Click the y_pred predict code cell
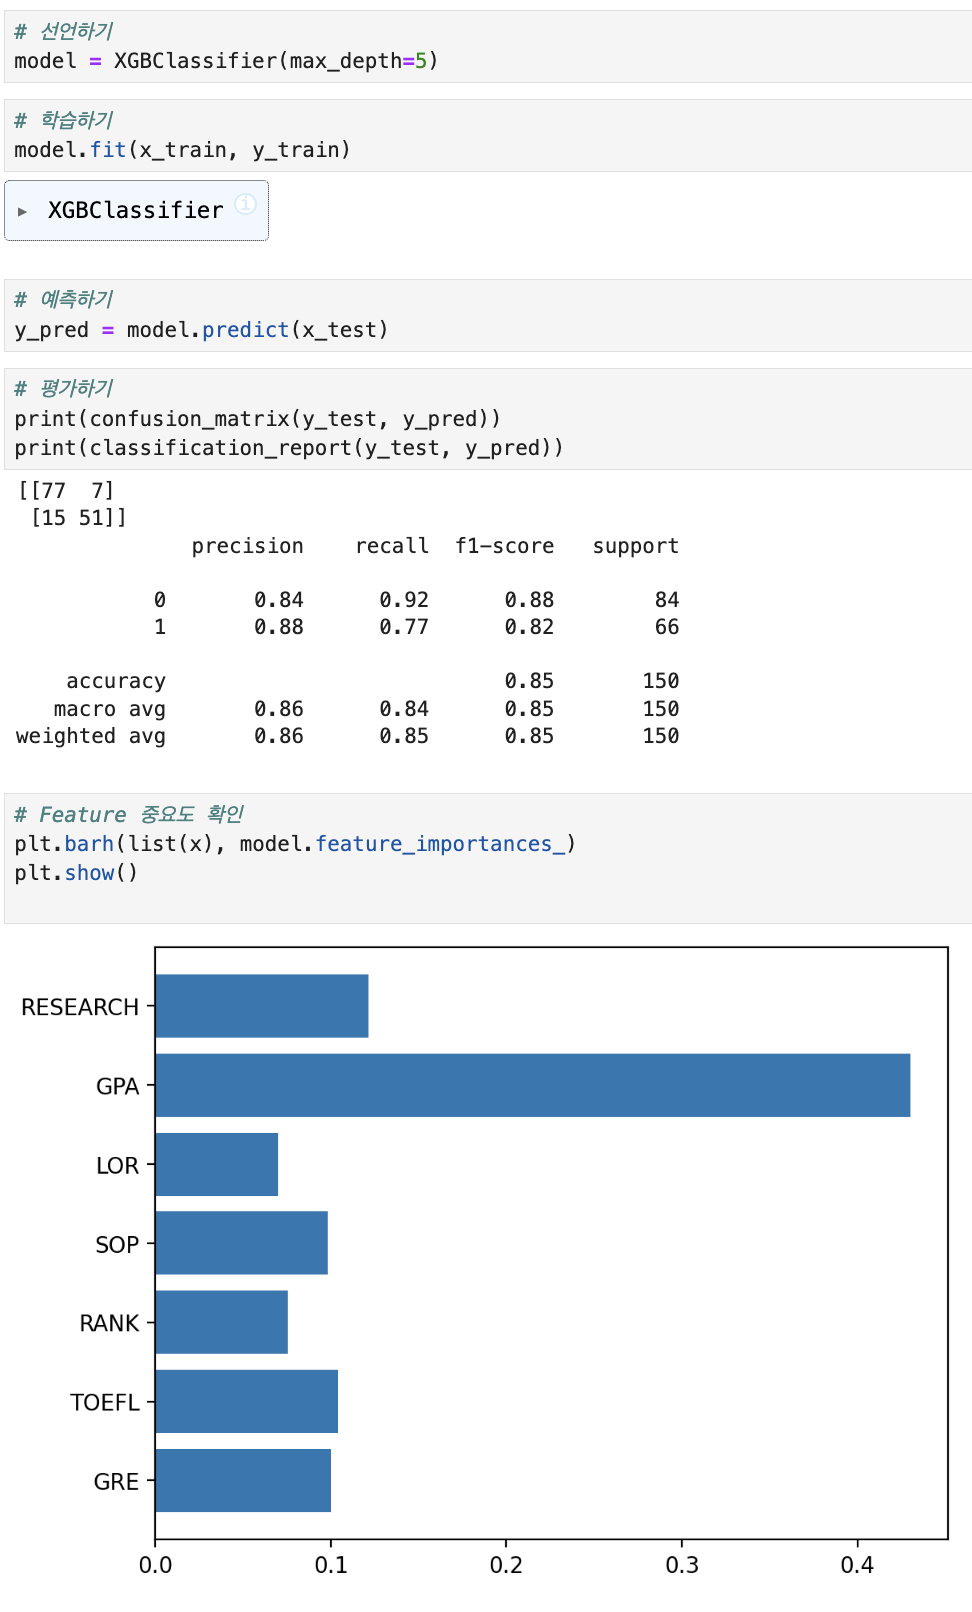The height and width of the screenshot is (1612, 972). [488, 316]
